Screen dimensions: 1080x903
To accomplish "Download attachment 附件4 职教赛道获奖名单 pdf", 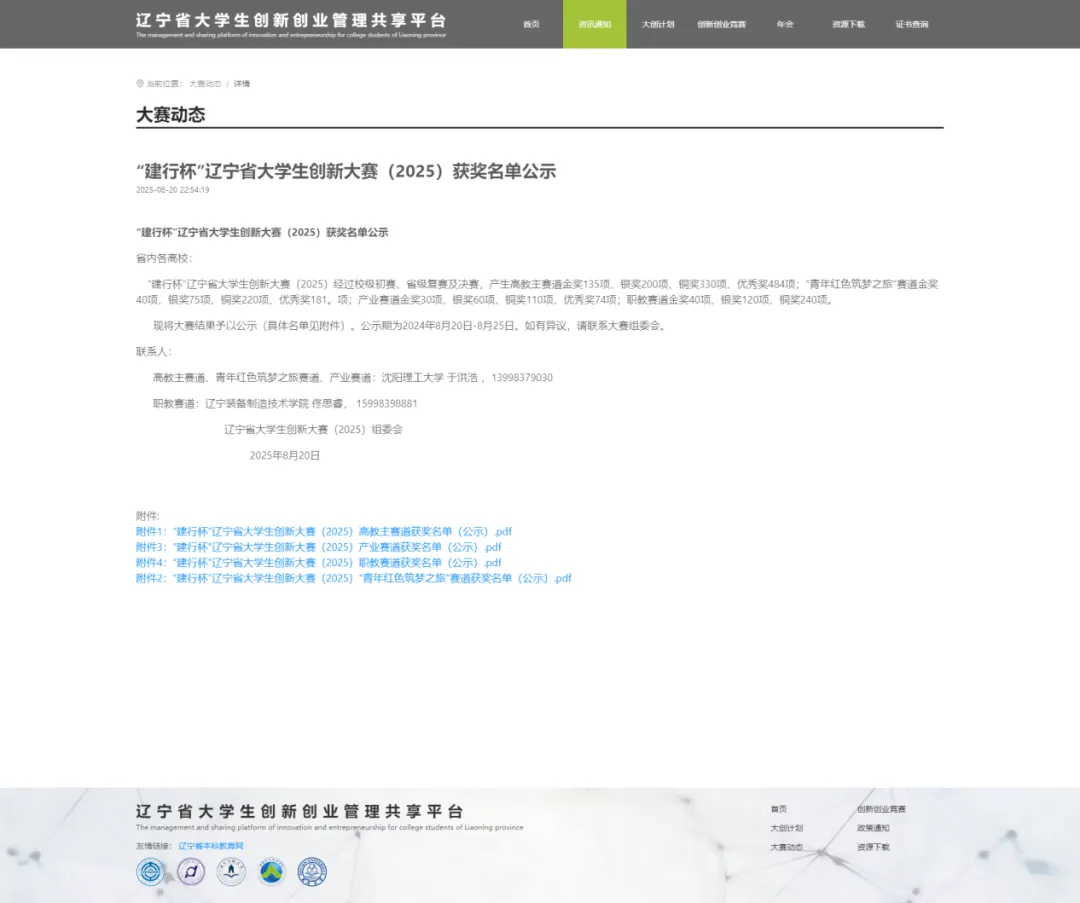I will coord(318,563).
